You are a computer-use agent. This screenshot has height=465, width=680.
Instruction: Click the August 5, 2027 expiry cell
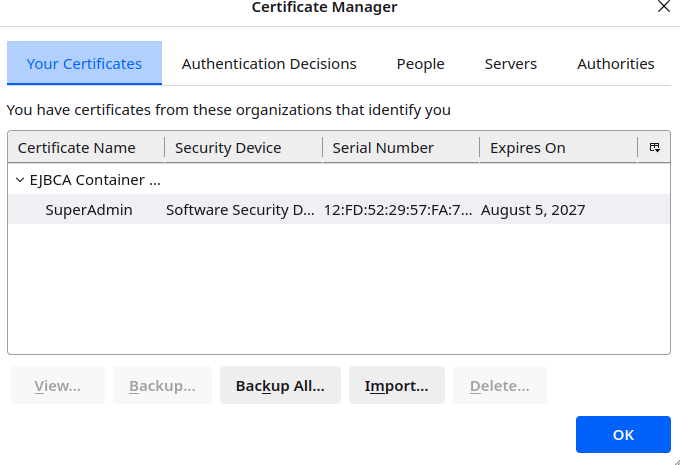[x=533, y=210]
